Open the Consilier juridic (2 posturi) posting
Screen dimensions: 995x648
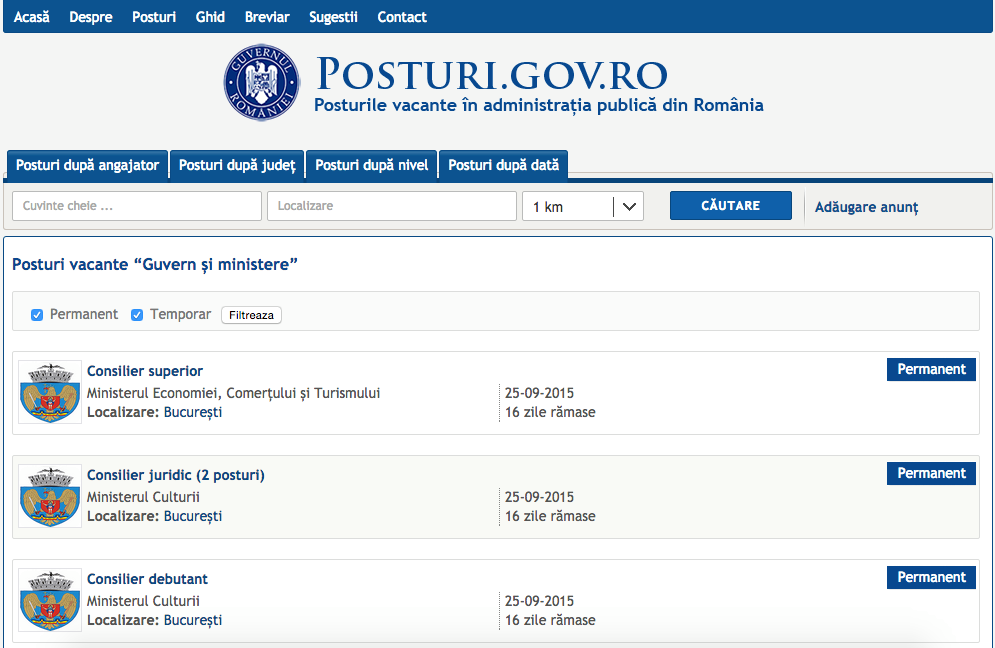pos(176,475)
